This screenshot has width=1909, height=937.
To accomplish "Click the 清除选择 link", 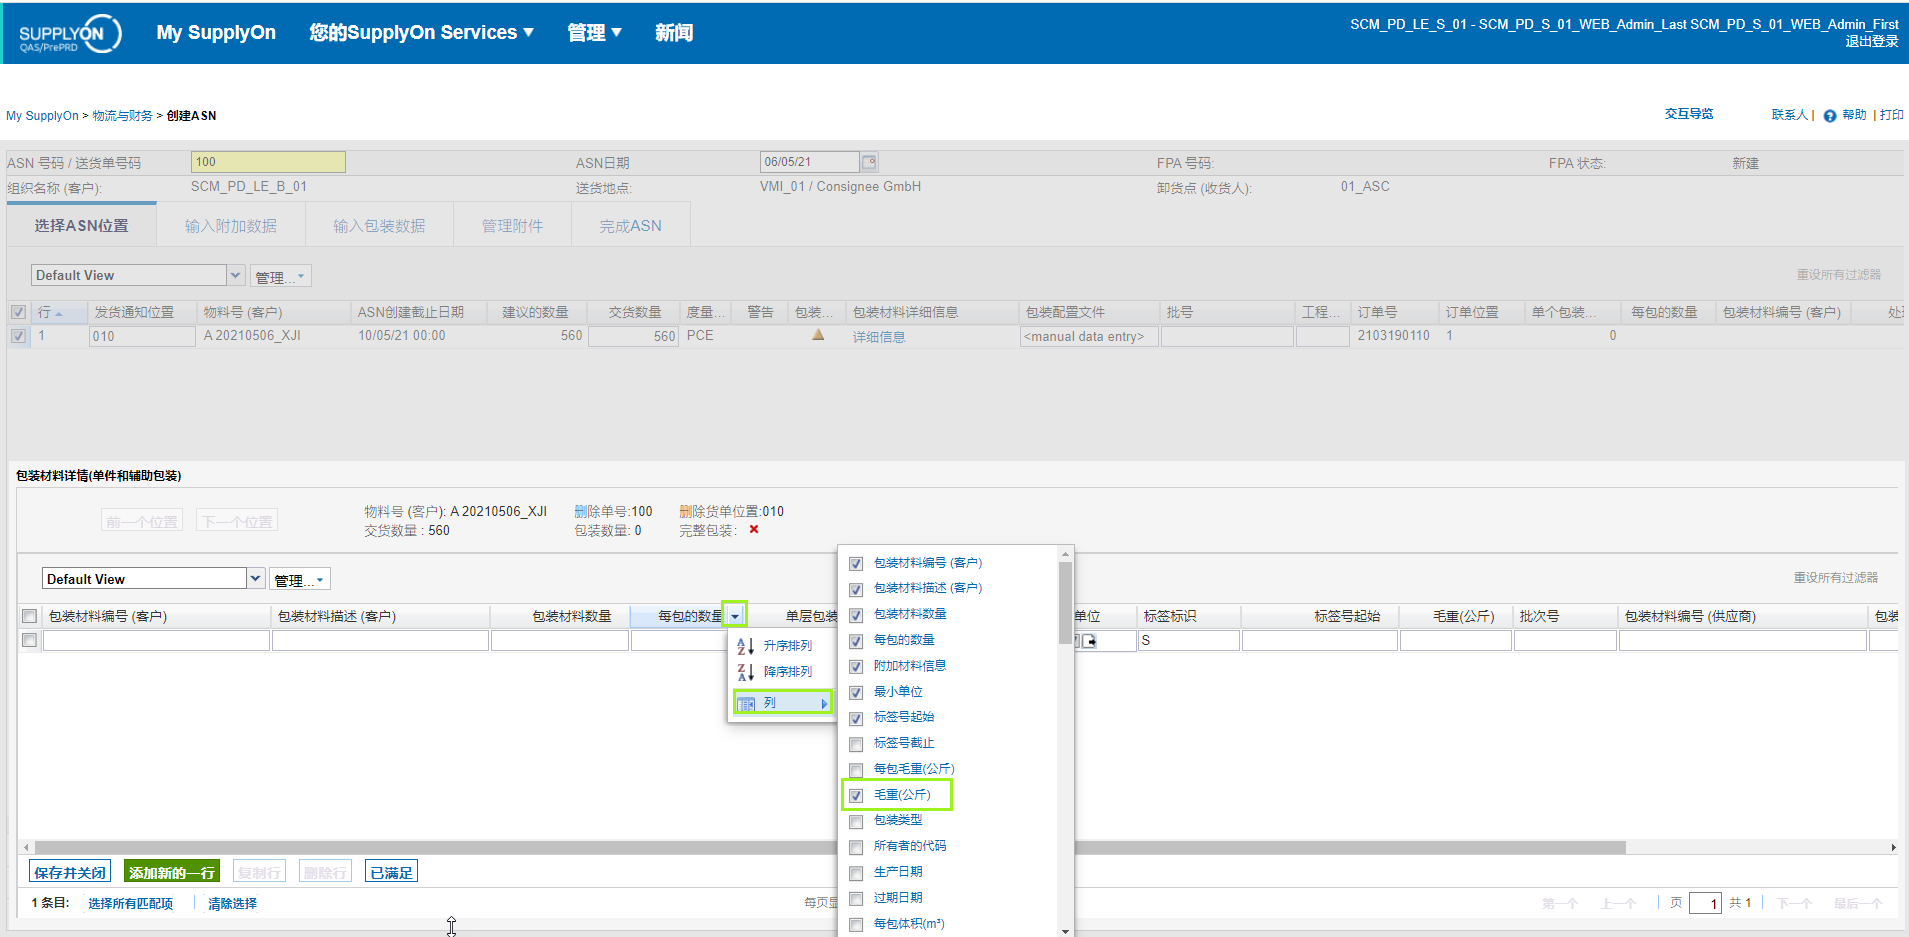I will [232, 904].
